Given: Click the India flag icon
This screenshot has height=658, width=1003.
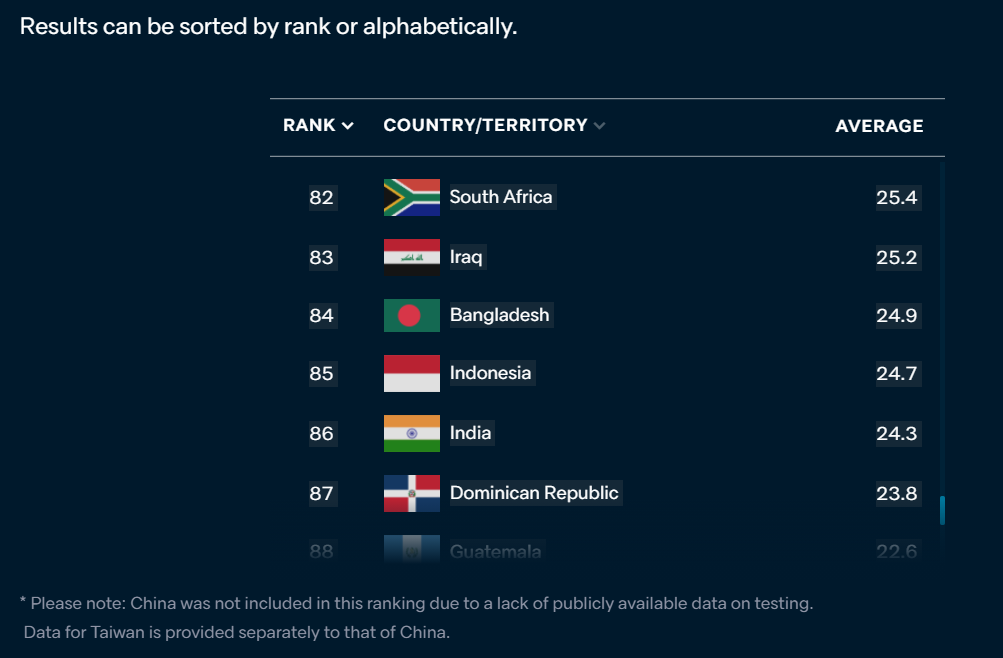Looking at the screenshot, I should point(411,433).
